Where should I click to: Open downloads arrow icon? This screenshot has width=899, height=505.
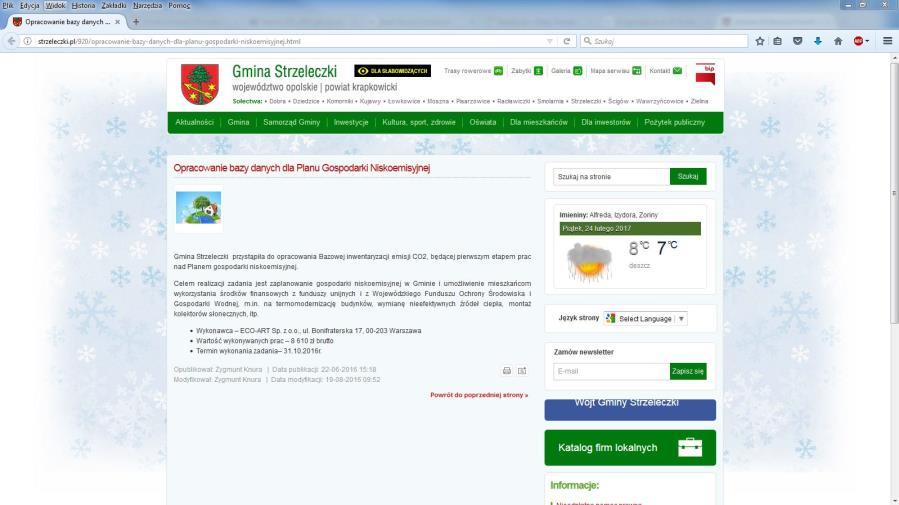click(818, 41)
